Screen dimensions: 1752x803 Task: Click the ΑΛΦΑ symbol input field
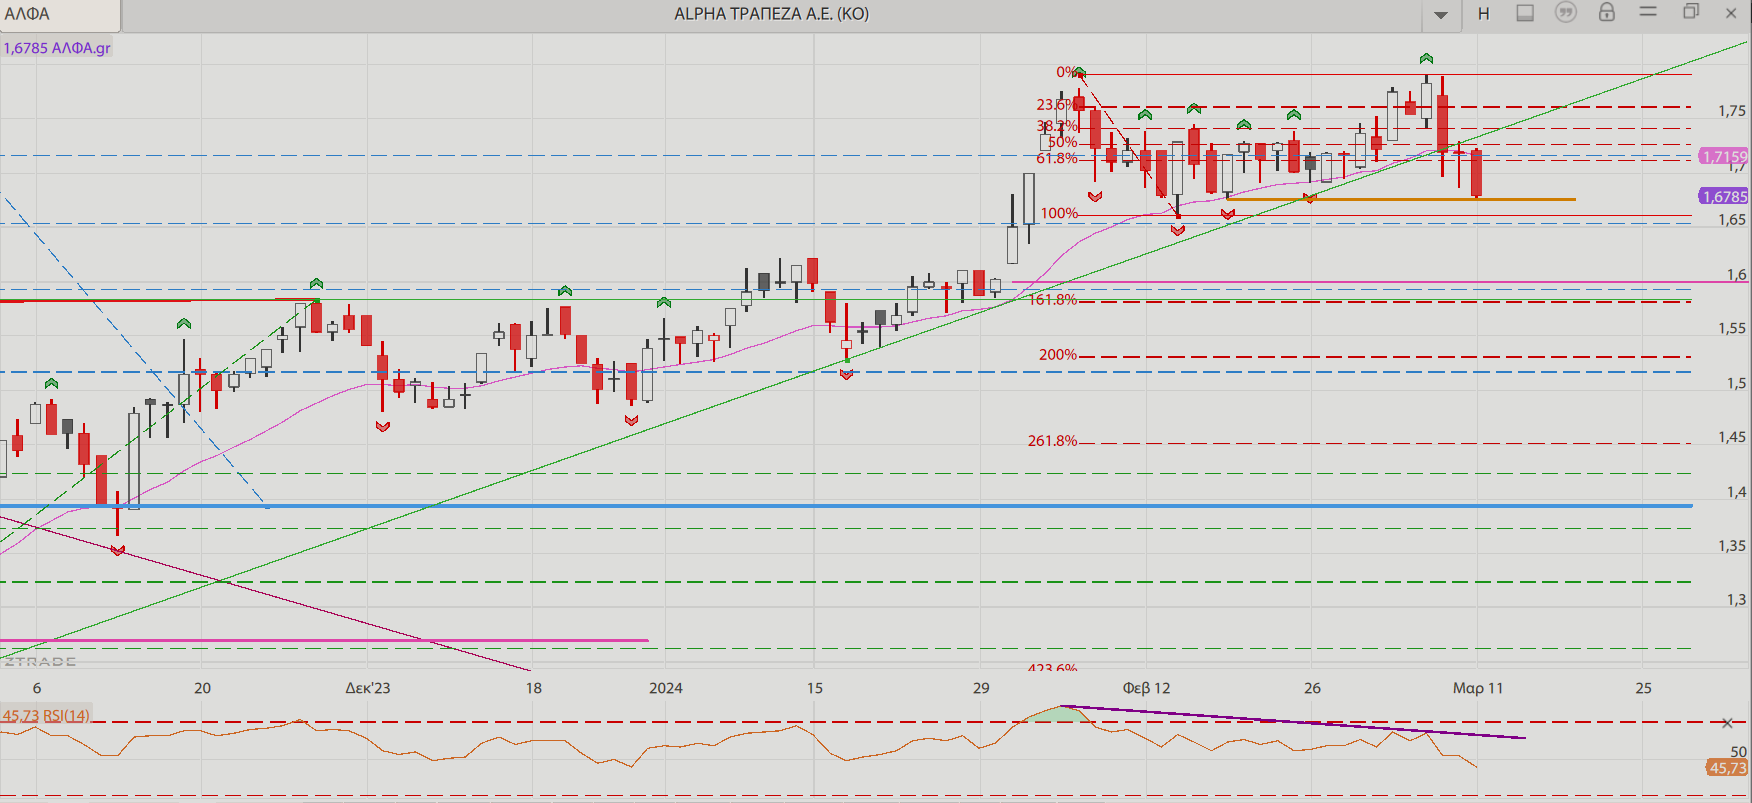tap(60, 15)
